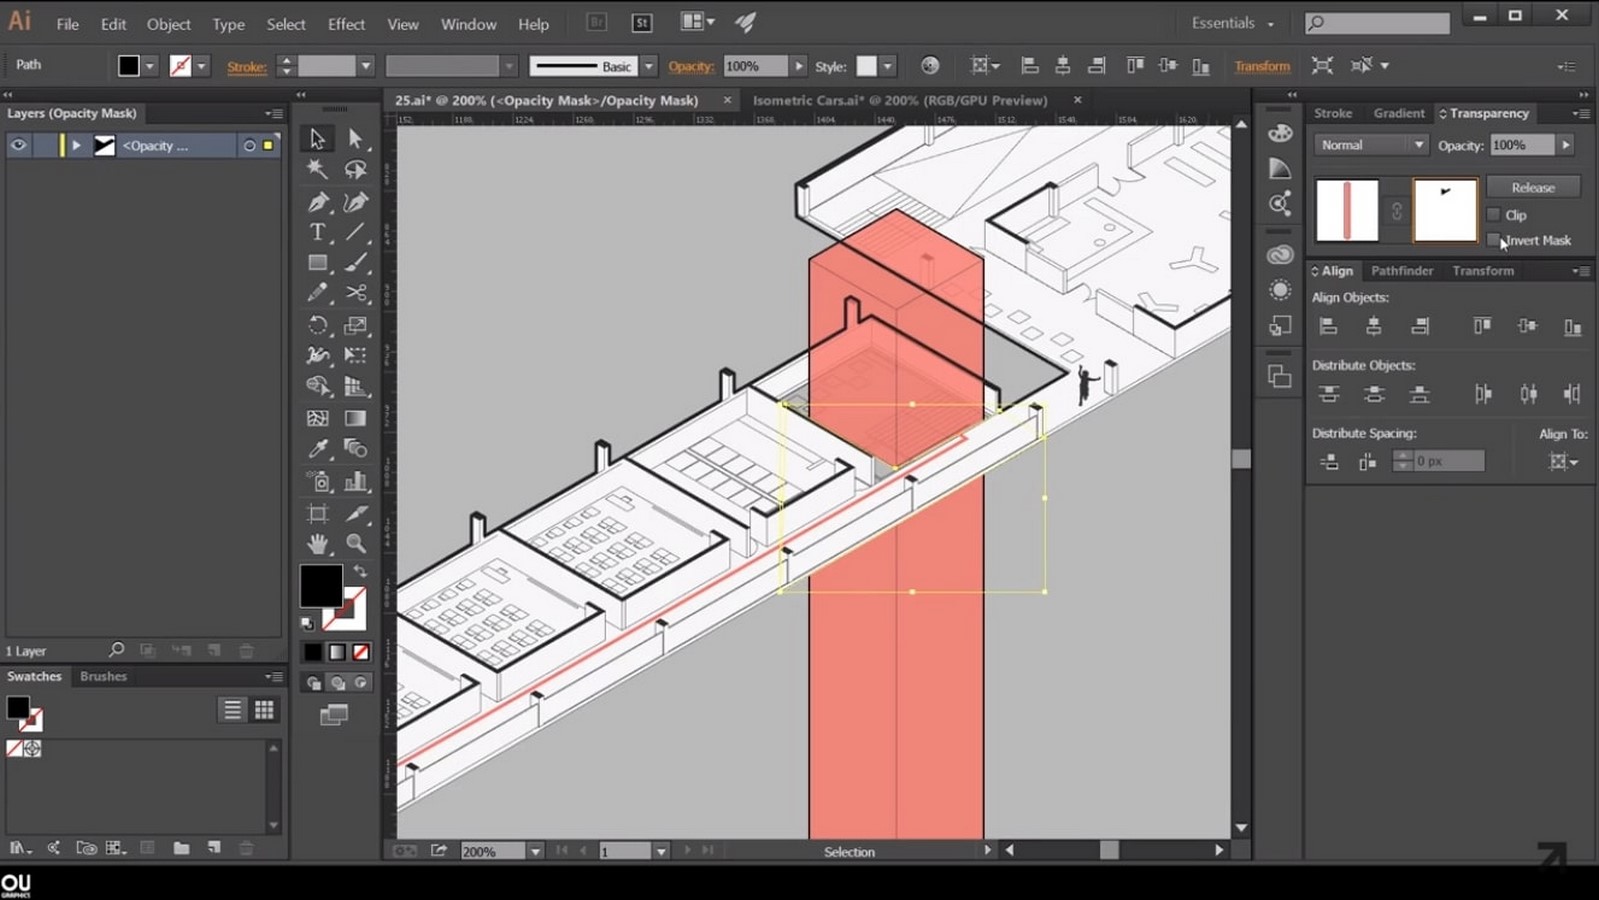
Task: Open the Normal blending mode dropdown
Action: click(x=1371, y=145)
